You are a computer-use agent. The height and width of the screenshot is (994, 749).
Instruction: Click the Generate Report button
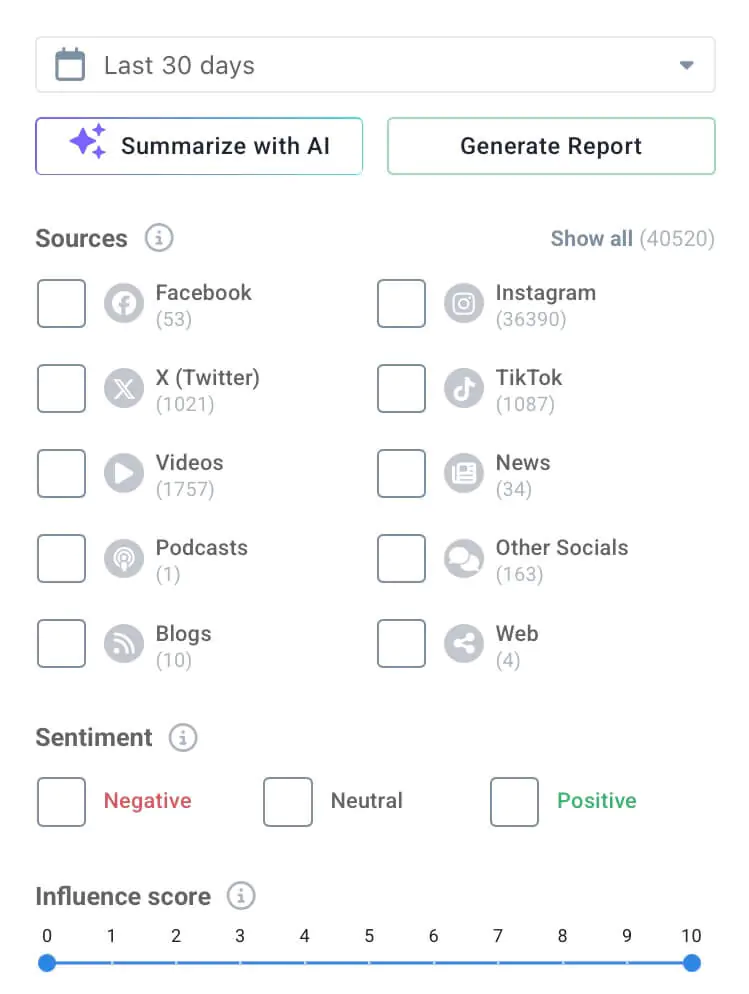551,146
